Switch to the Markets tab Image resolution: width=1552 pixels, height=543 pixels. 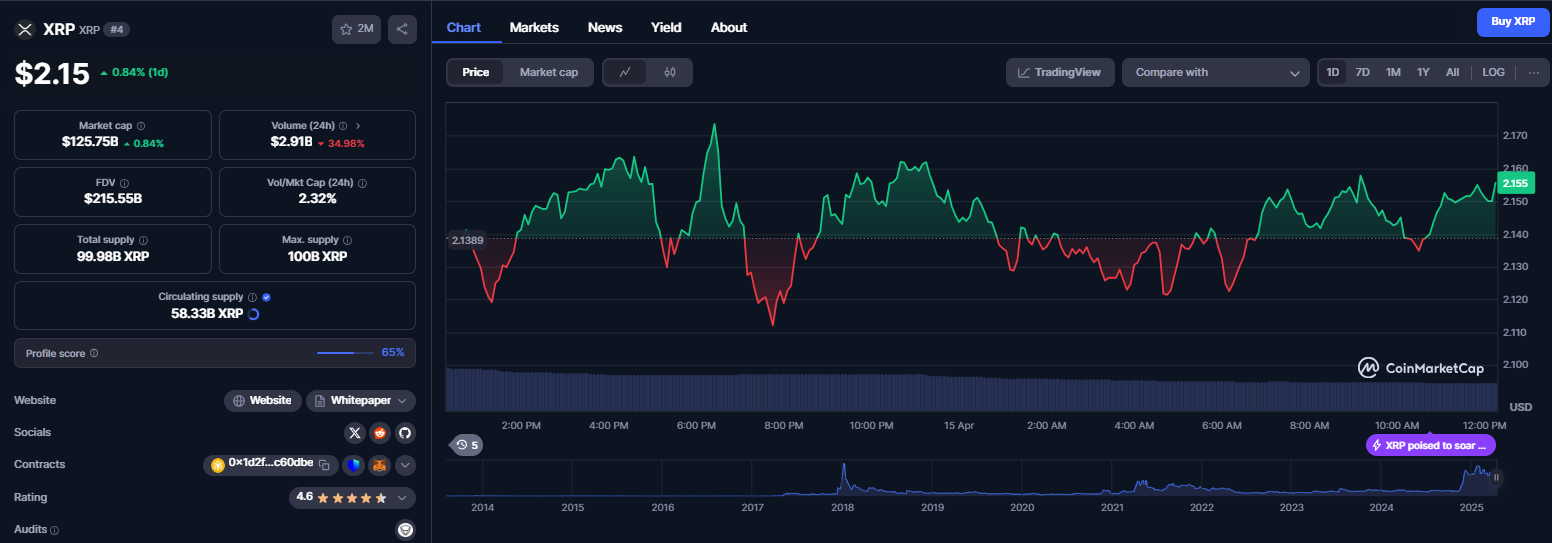[534, 27]
